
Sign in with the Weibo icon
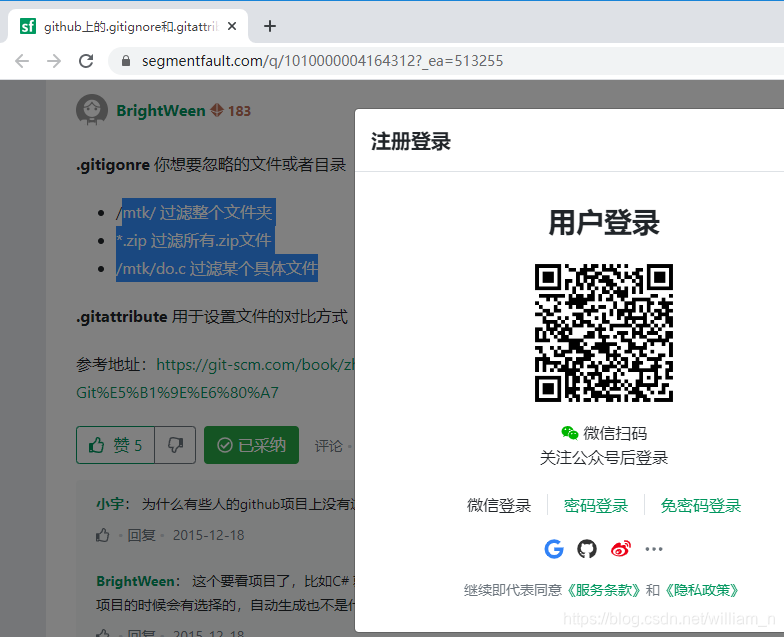coord(620,549)
